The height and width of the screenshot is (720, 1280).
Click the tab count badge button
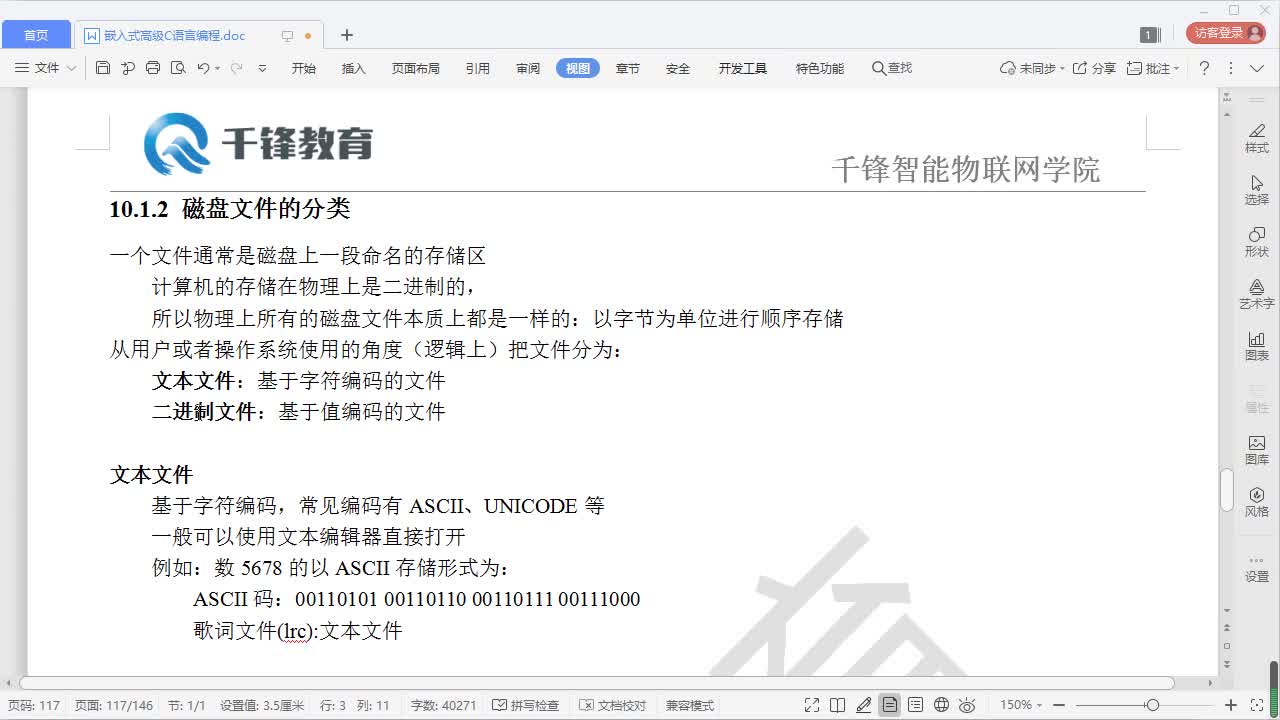tap(1150, 35)
